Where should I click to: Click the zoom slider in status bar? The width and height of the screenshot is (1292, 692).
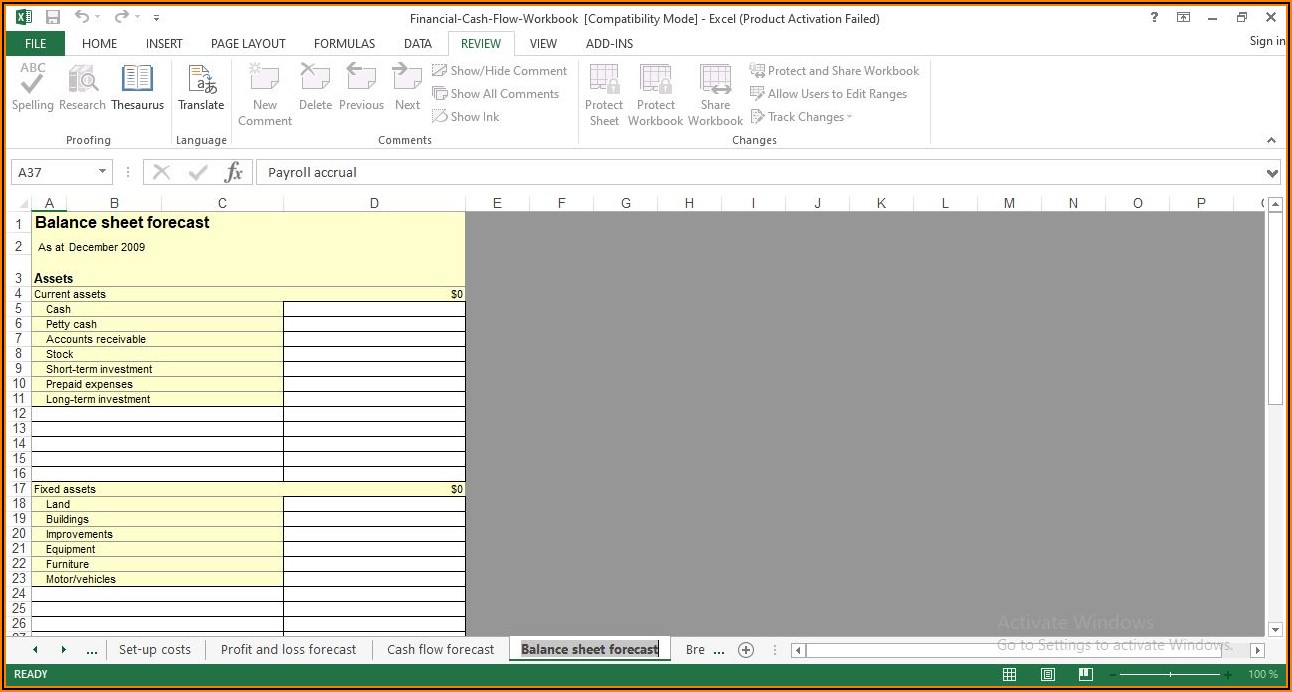tap(1170, 674)
